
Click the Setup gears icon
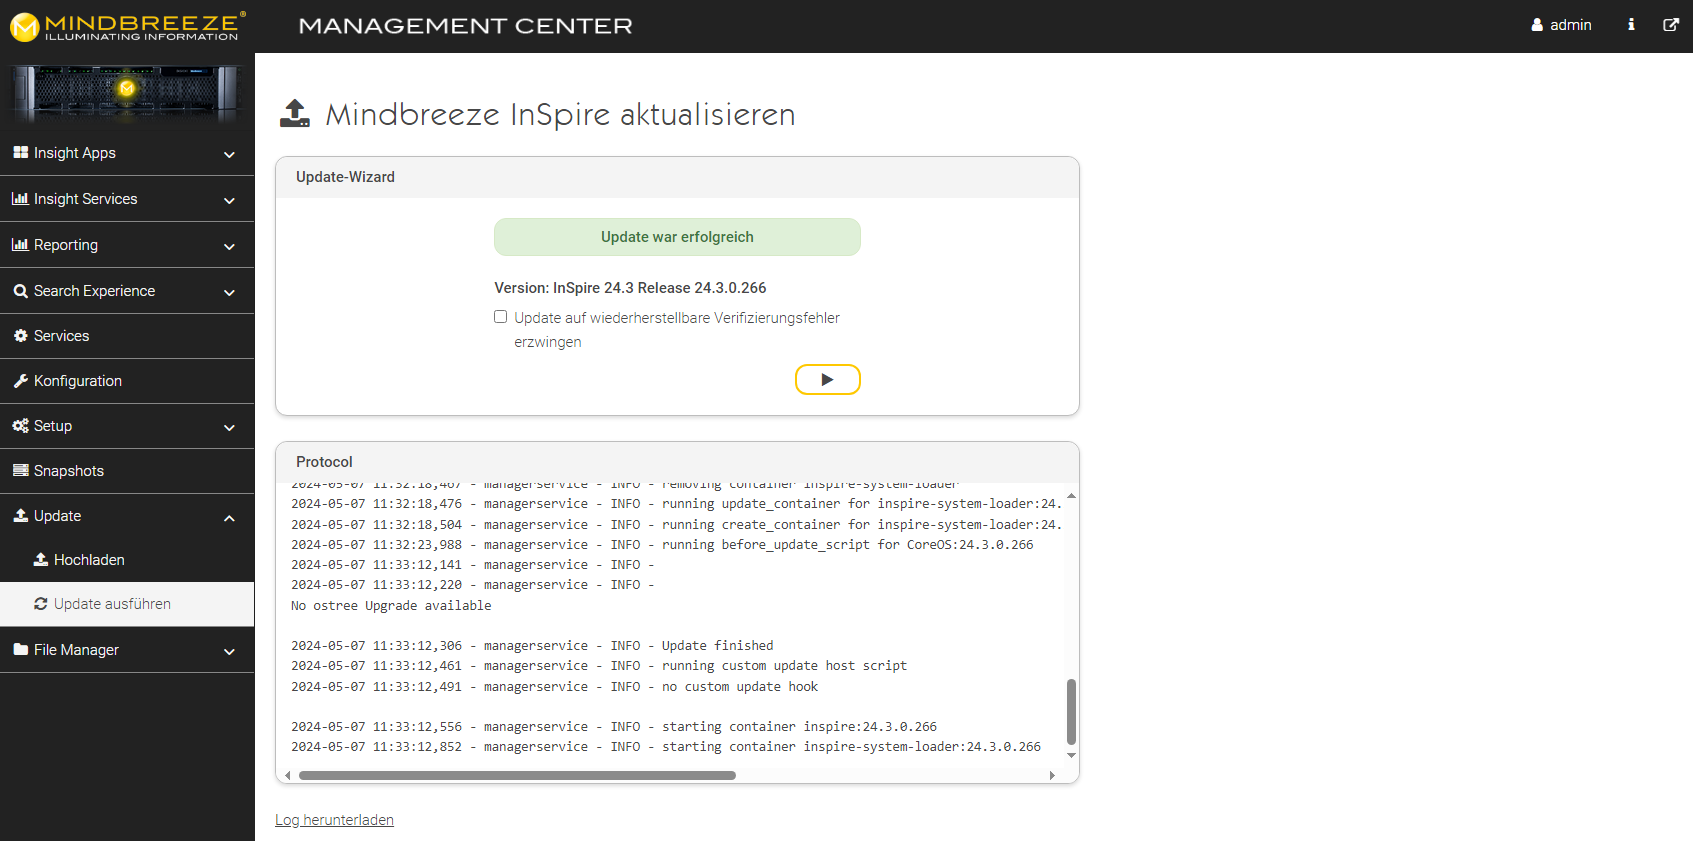pos(20,426)
